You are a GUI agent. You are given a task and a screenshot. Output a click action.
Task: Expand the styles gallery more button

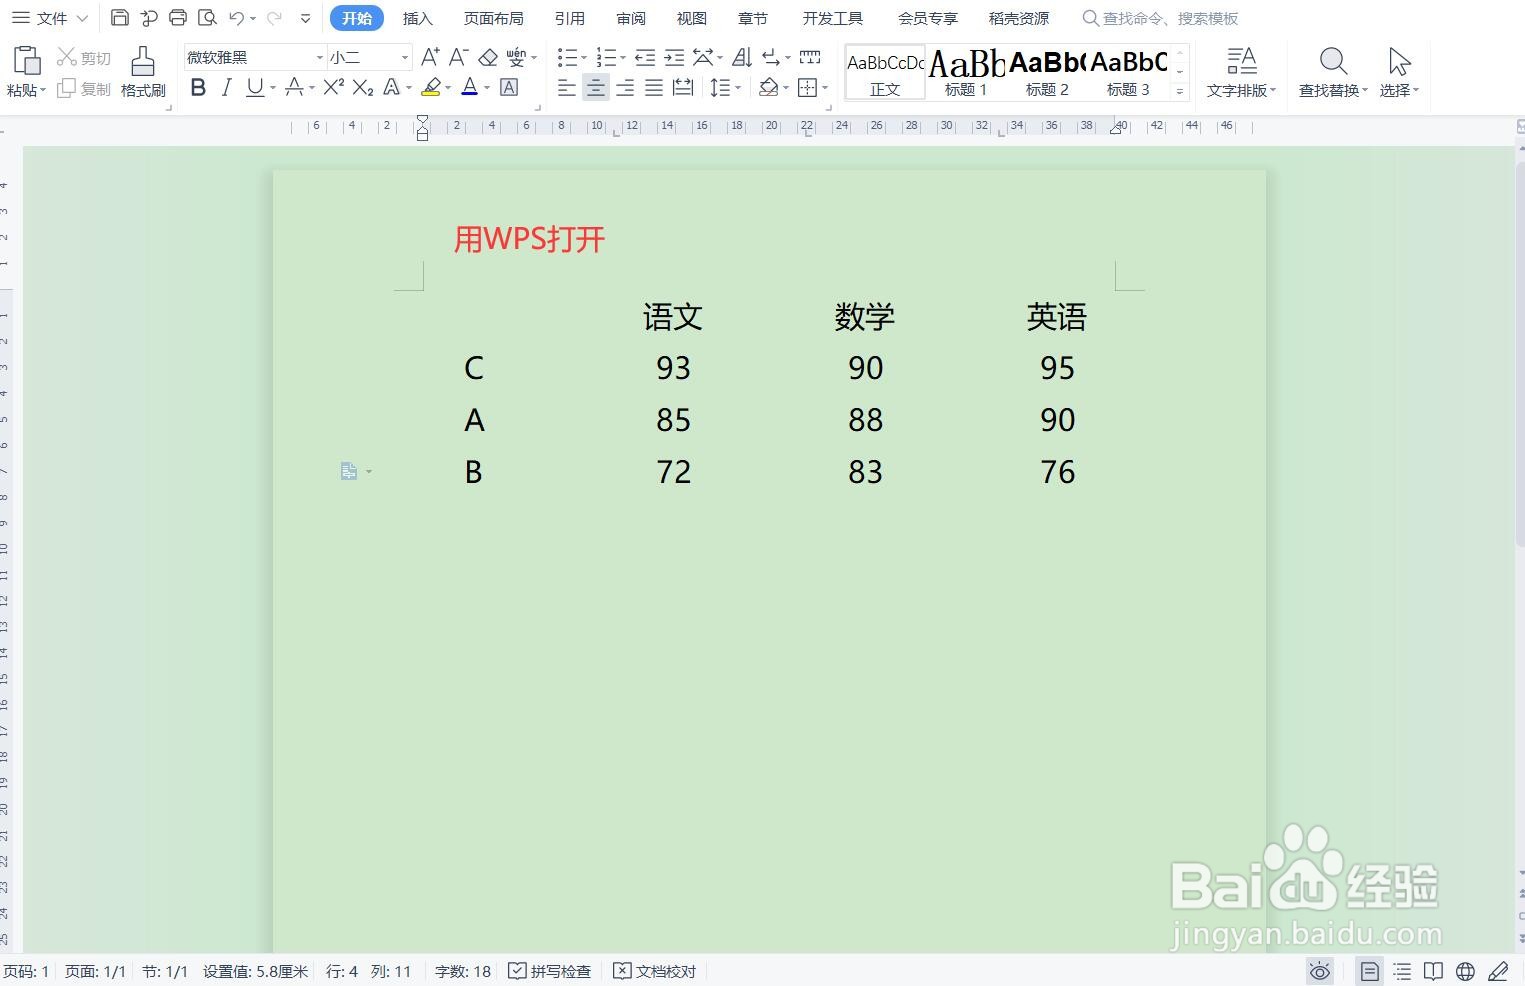(1180, 91)
